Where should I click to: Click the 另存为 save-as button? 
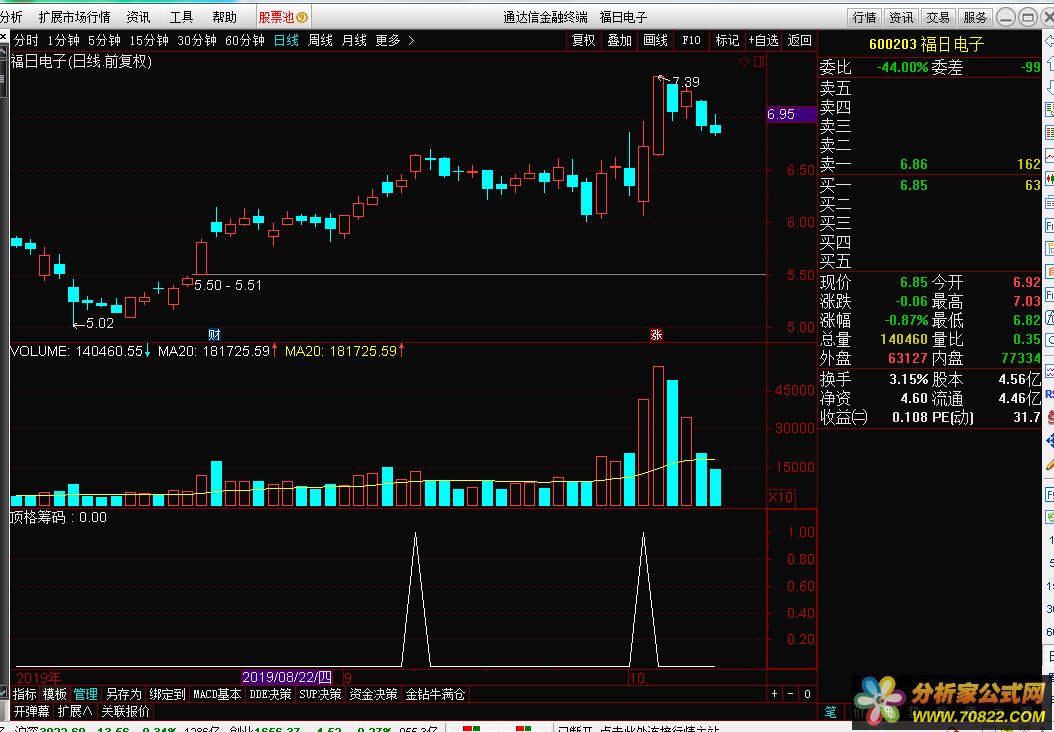pyautogui.click(x=124, y=694)
